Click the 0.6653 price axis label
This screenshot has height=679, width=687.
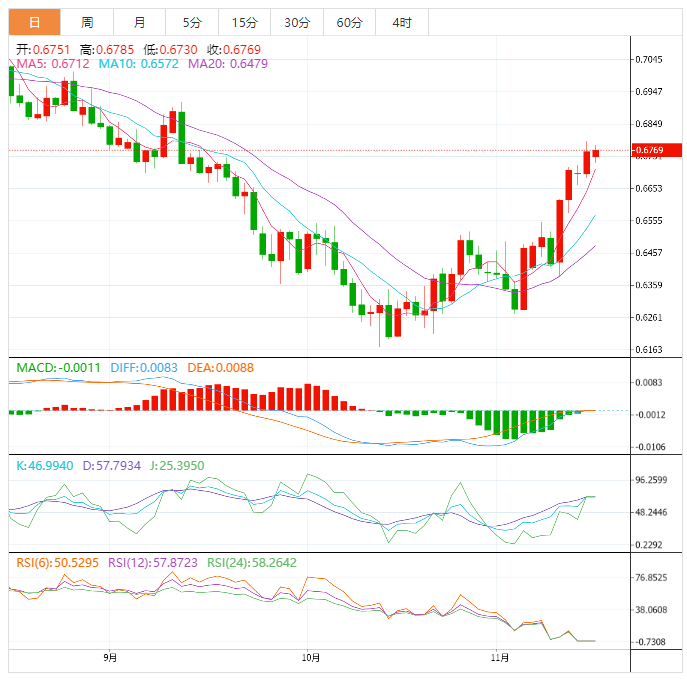(x=649, y=188)
